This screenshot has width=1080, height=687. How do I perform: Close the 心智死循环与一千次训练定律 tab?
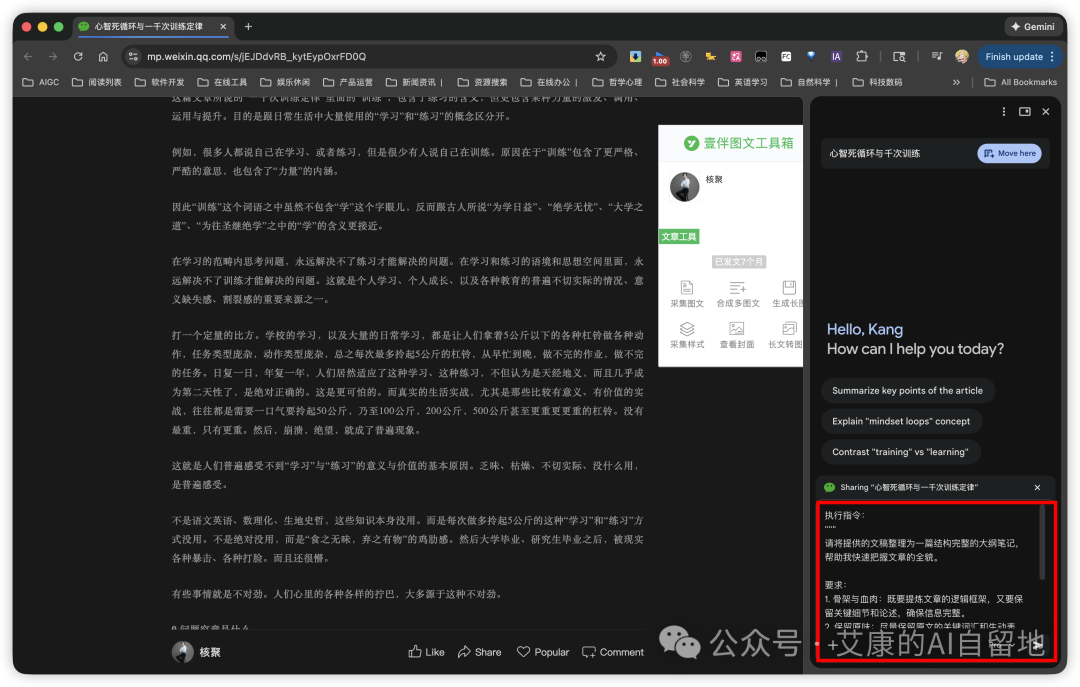pyautogui.click(x=223, y=27)
